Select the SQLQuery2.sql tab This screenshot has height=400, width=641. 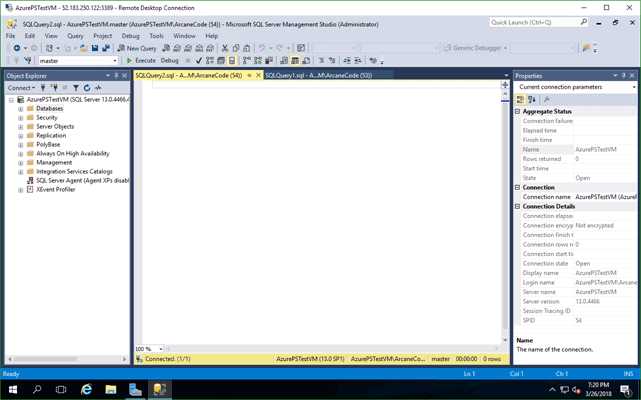point(188,76)
